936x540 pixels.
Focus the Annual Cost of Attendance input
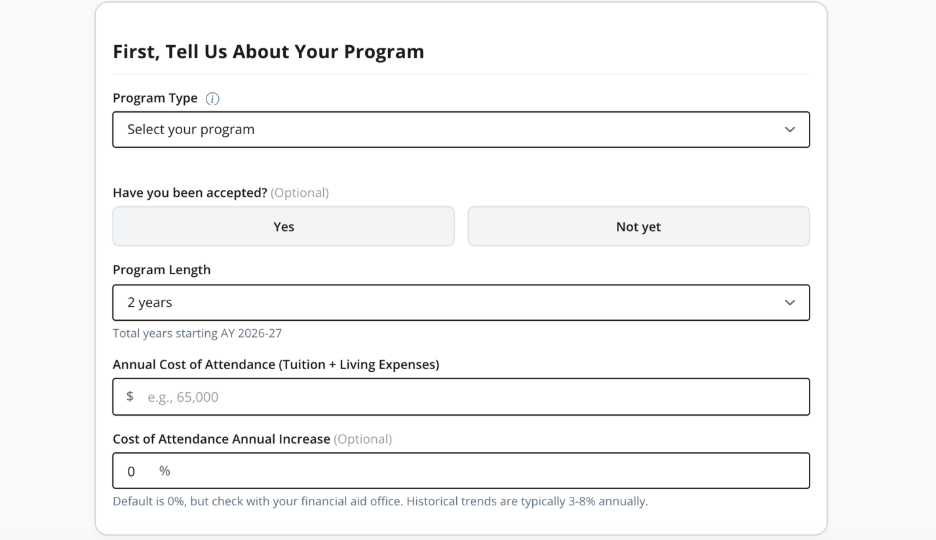point(470,397)
